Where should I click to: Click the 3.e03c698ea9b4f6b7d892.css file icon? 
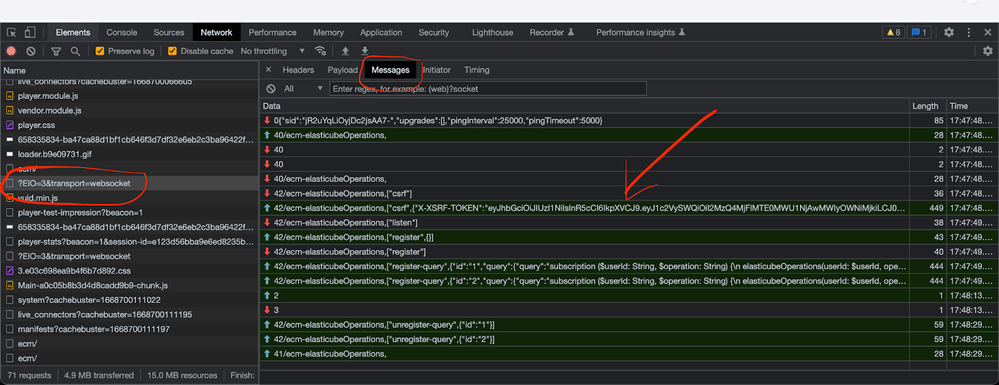(10, 271)
